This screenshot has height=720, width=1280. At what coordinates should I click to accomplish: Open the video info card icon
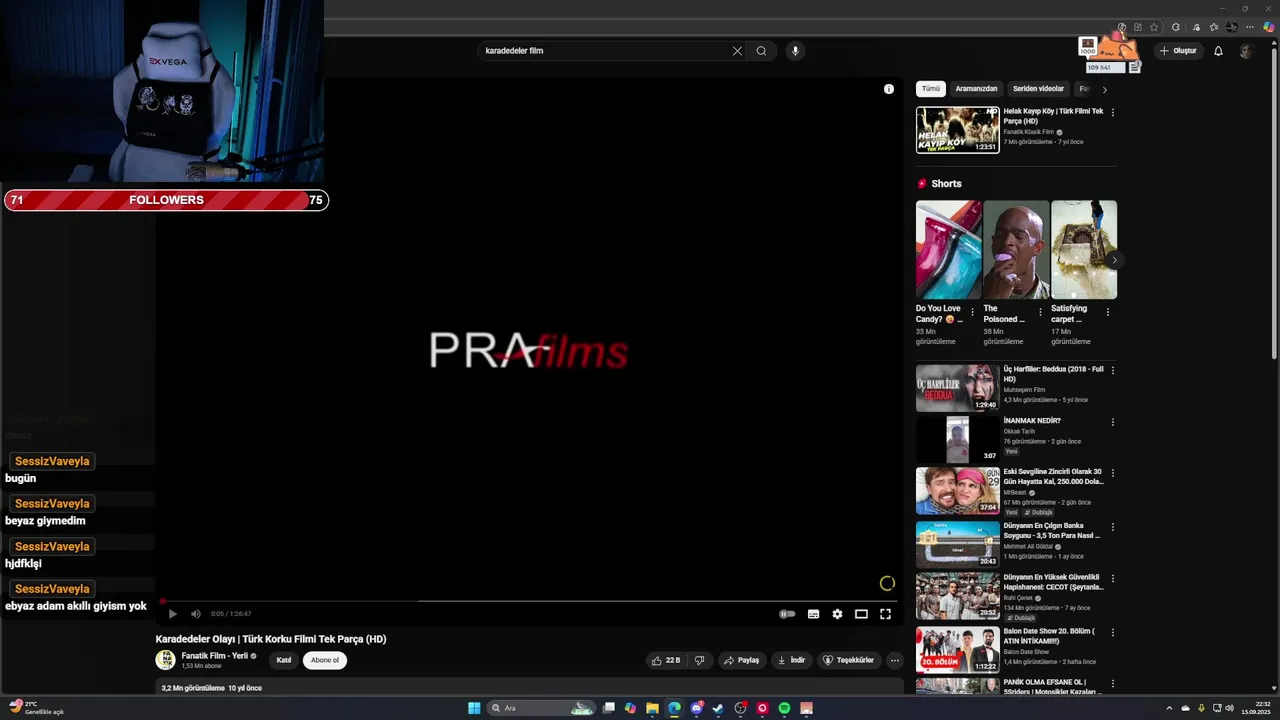[x=889, y=89]
